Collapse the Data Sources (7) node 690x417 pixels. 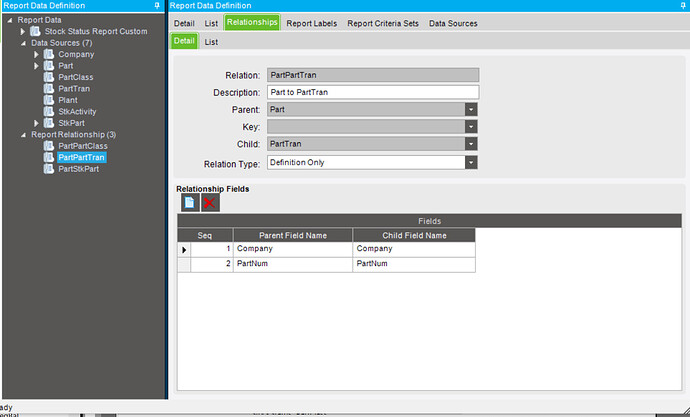(23, 43)
